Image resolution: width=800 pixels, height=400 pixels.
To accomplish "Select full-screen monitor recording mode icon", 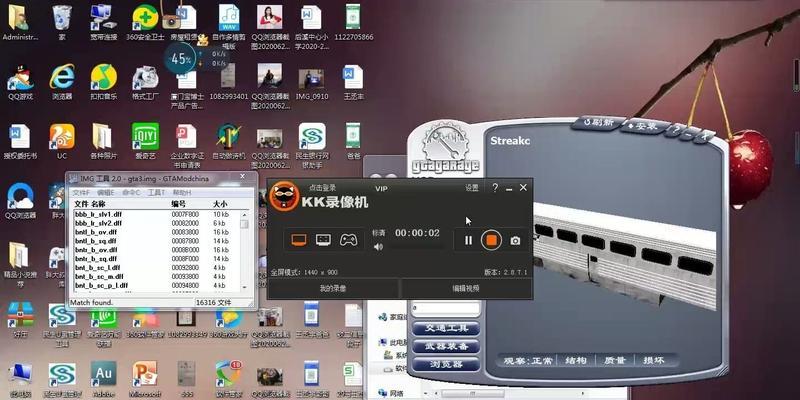I will [299, 240].
